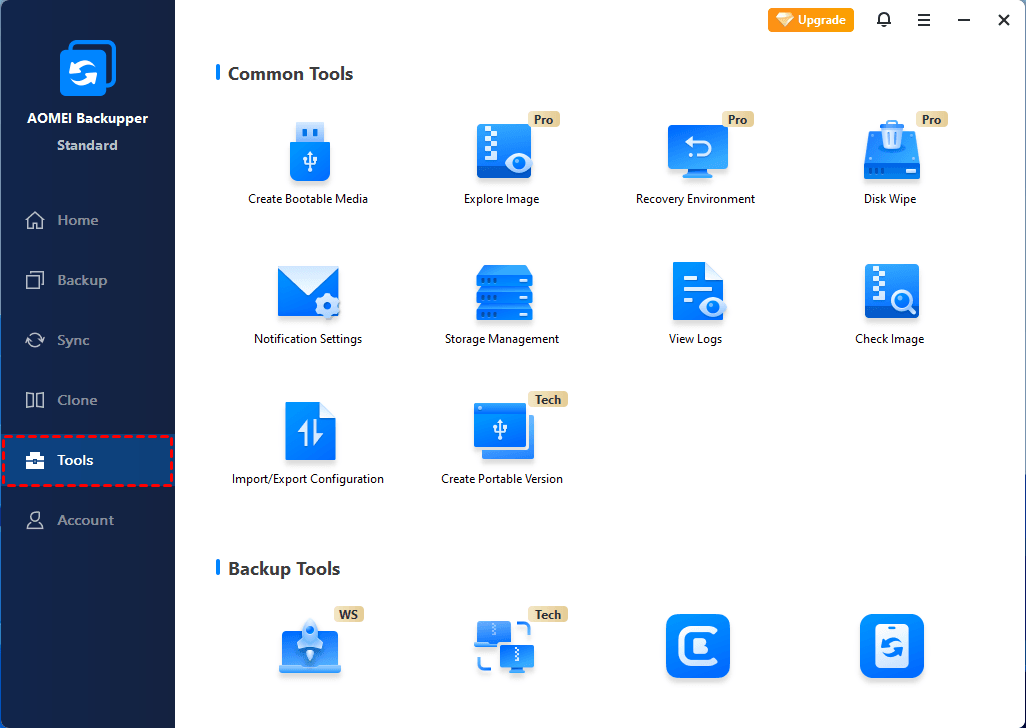The image size is (1026, 728).
Task: Open the phone sync app icon
Action: pyautogui.click(x=891, y=646)
